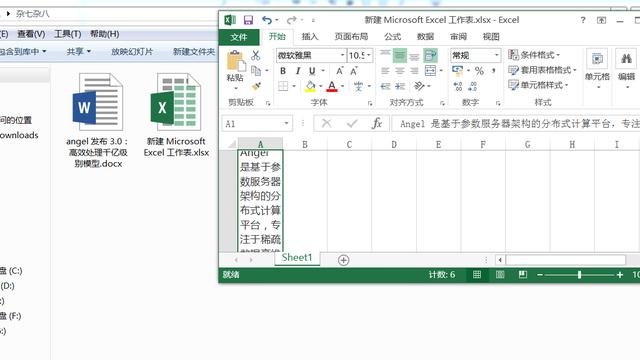This screenshot has height=360, width=640.
Task: Decrease decimal places
Action: [x=473, y=86]
